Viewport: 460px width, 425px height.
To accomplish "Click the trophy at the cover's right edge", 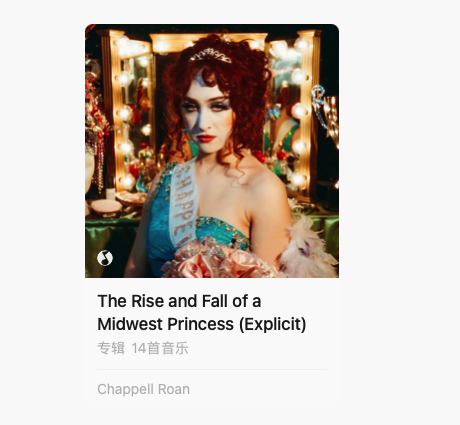I will pyautogui.click(x=327, y=113).
